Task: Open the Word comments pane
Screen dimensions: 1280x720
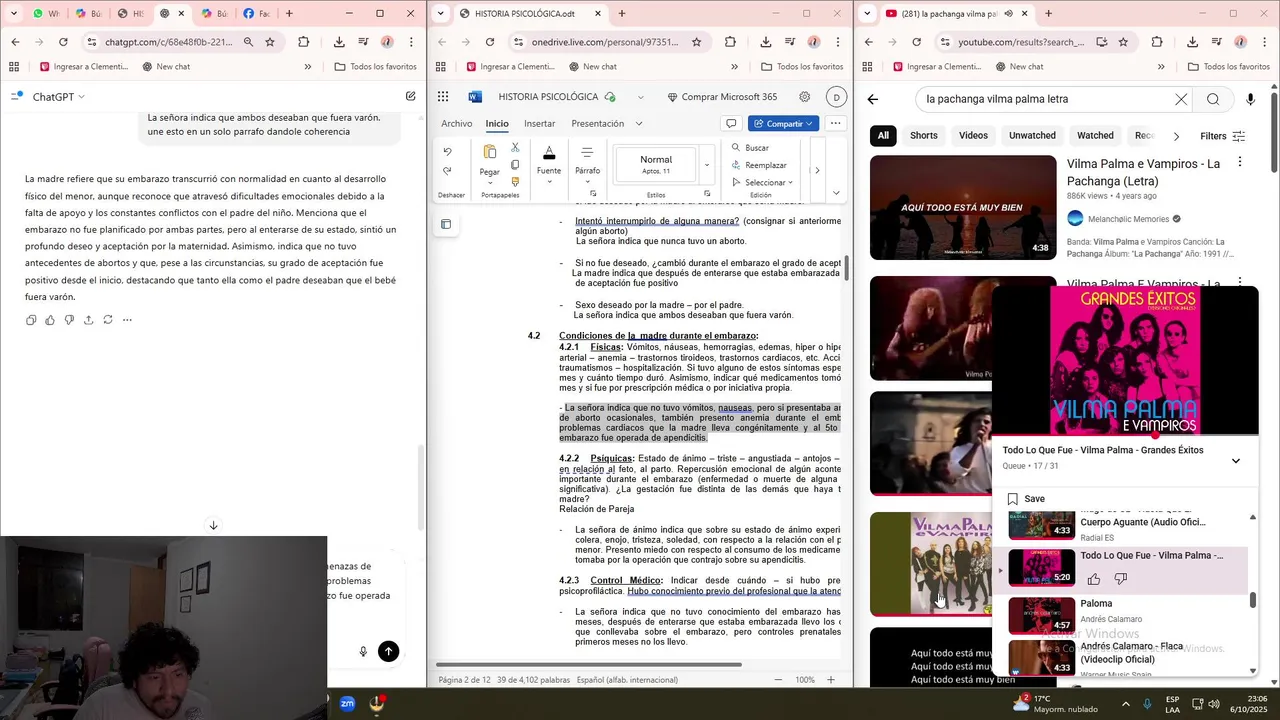Action: tap(731, 124)
